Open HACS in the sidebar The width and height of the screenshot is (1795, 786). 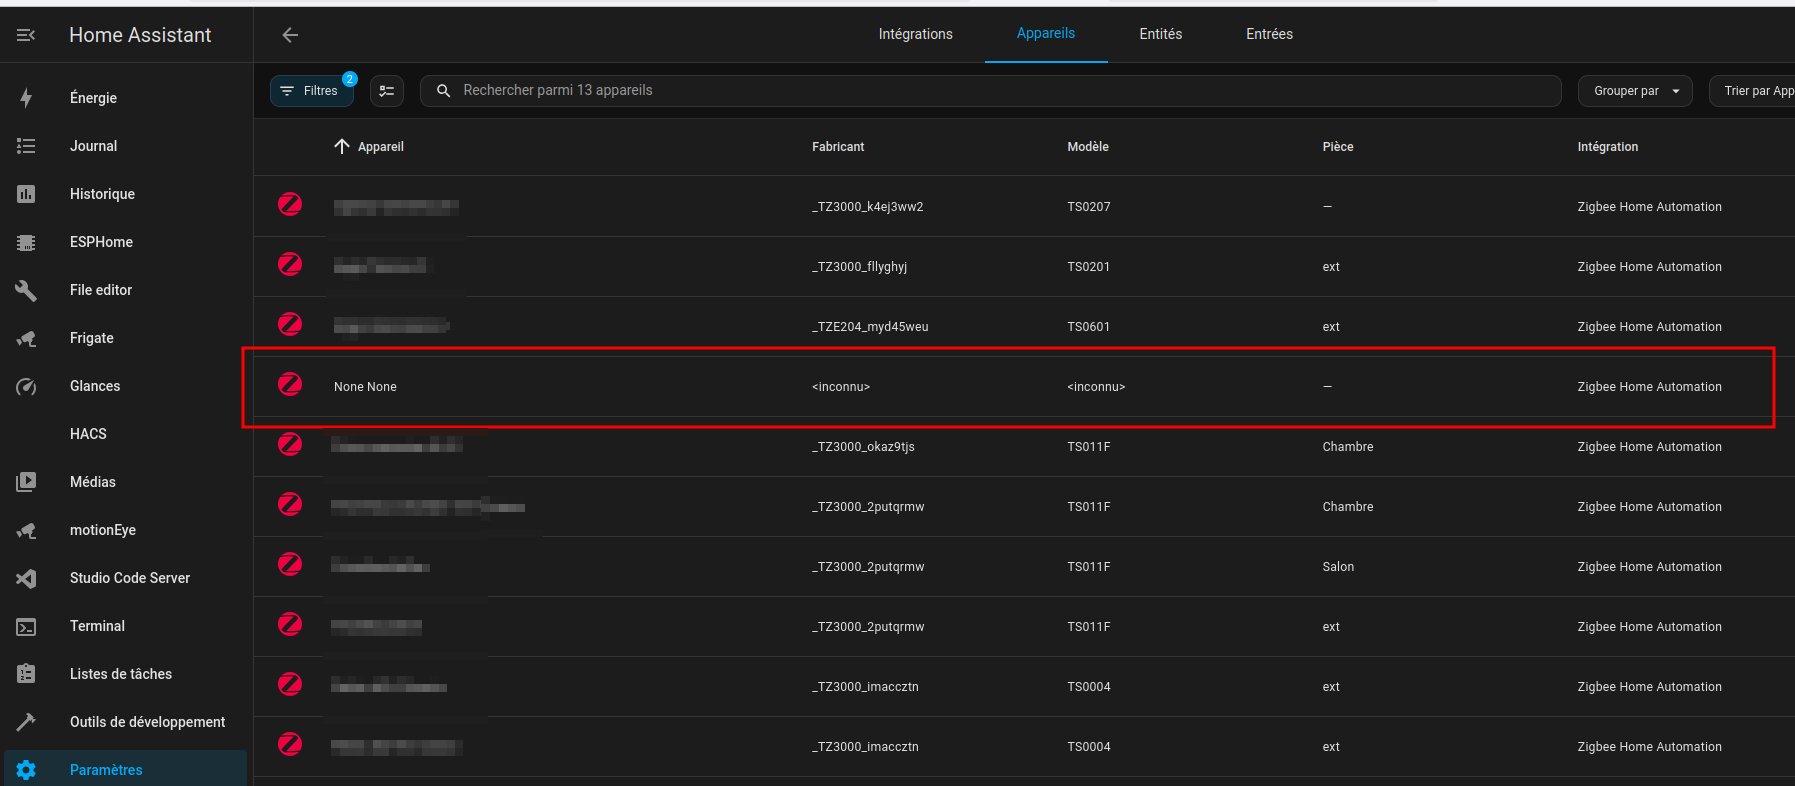click(88, 434)
